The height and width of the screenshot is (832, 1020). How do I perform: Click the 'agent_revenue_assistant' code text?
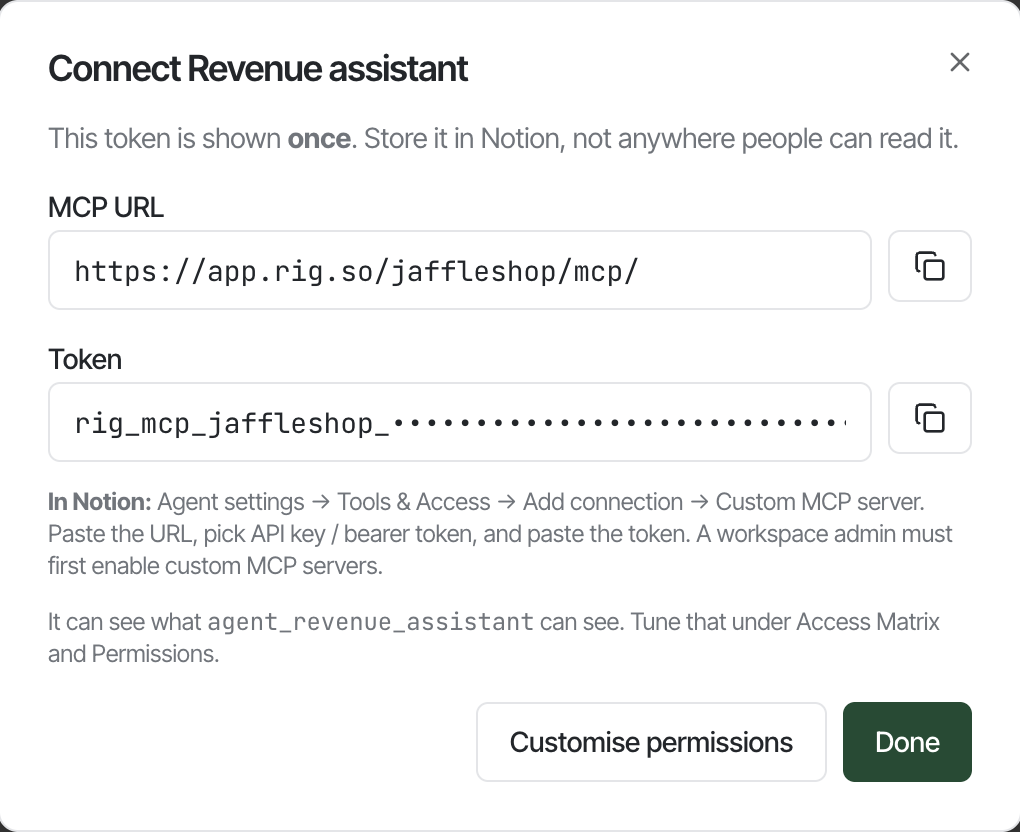(370, 622)
